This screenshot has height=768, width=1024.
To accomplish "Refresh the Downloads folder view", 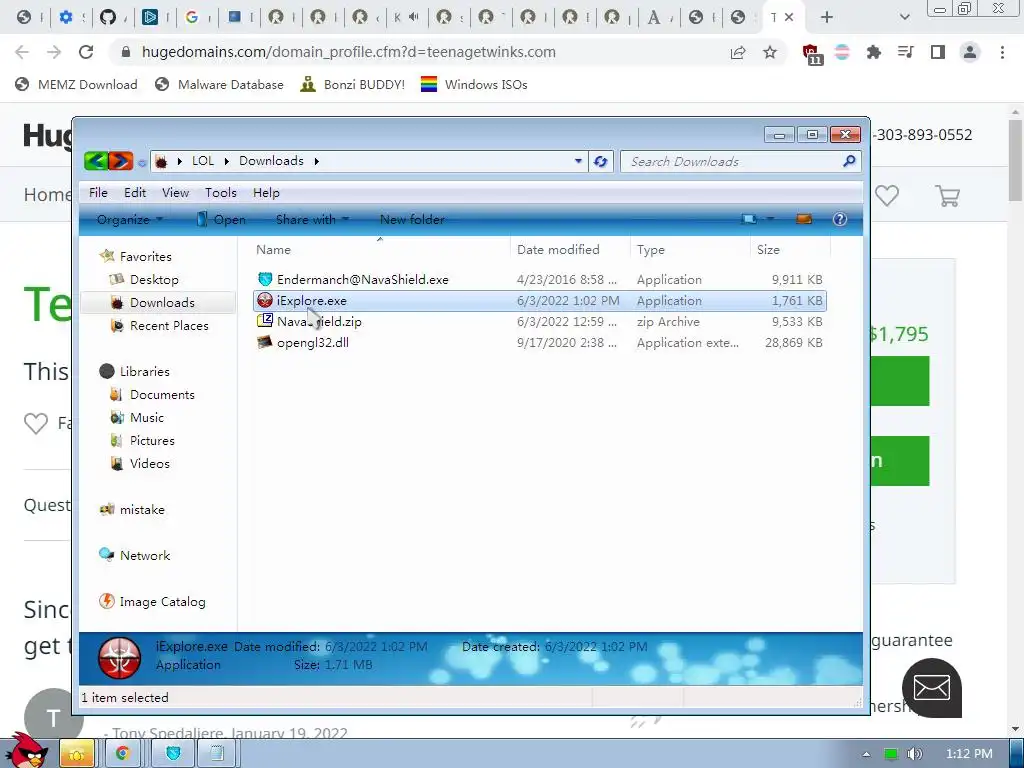I will click(601, 161).
